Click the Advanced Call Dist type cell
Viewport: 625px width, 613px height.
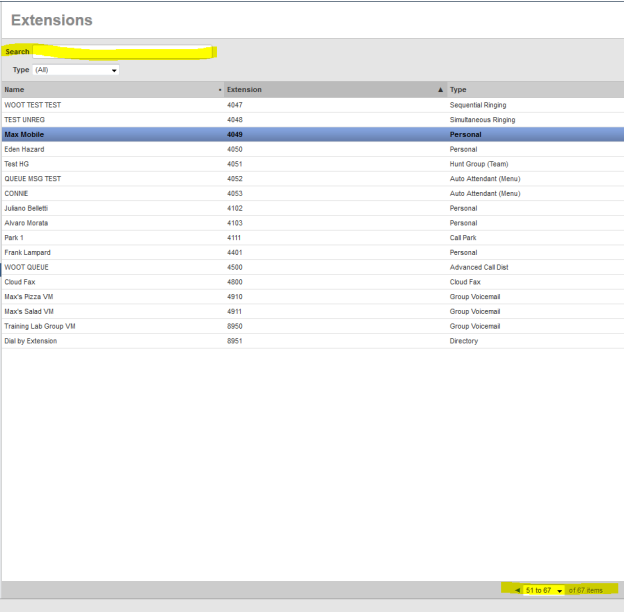(479, 267)
